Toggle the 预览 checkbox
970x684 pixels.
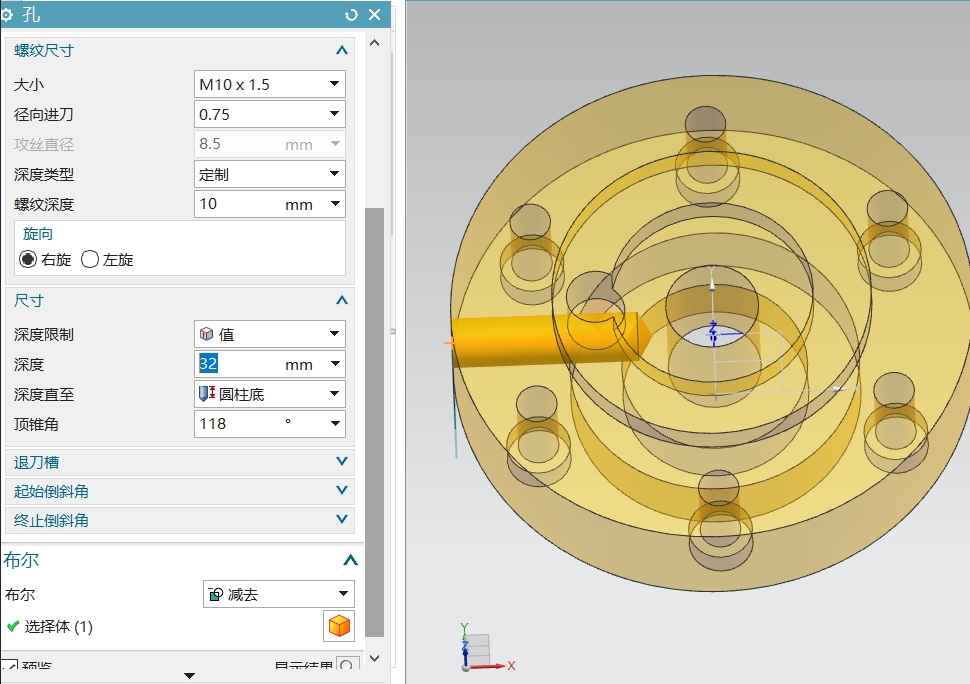point(9,666)
